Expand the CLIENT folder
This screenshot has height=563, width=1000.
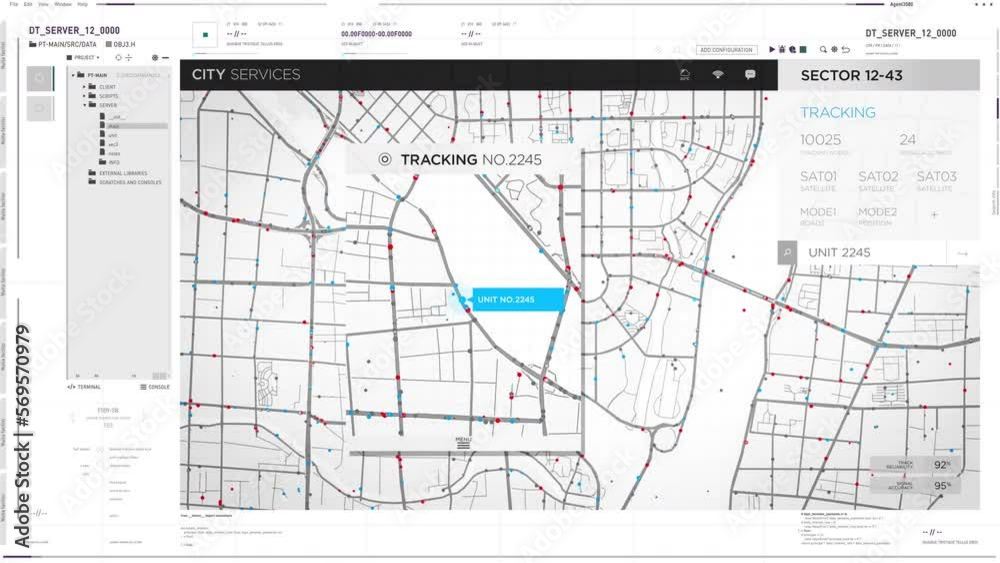84,87
